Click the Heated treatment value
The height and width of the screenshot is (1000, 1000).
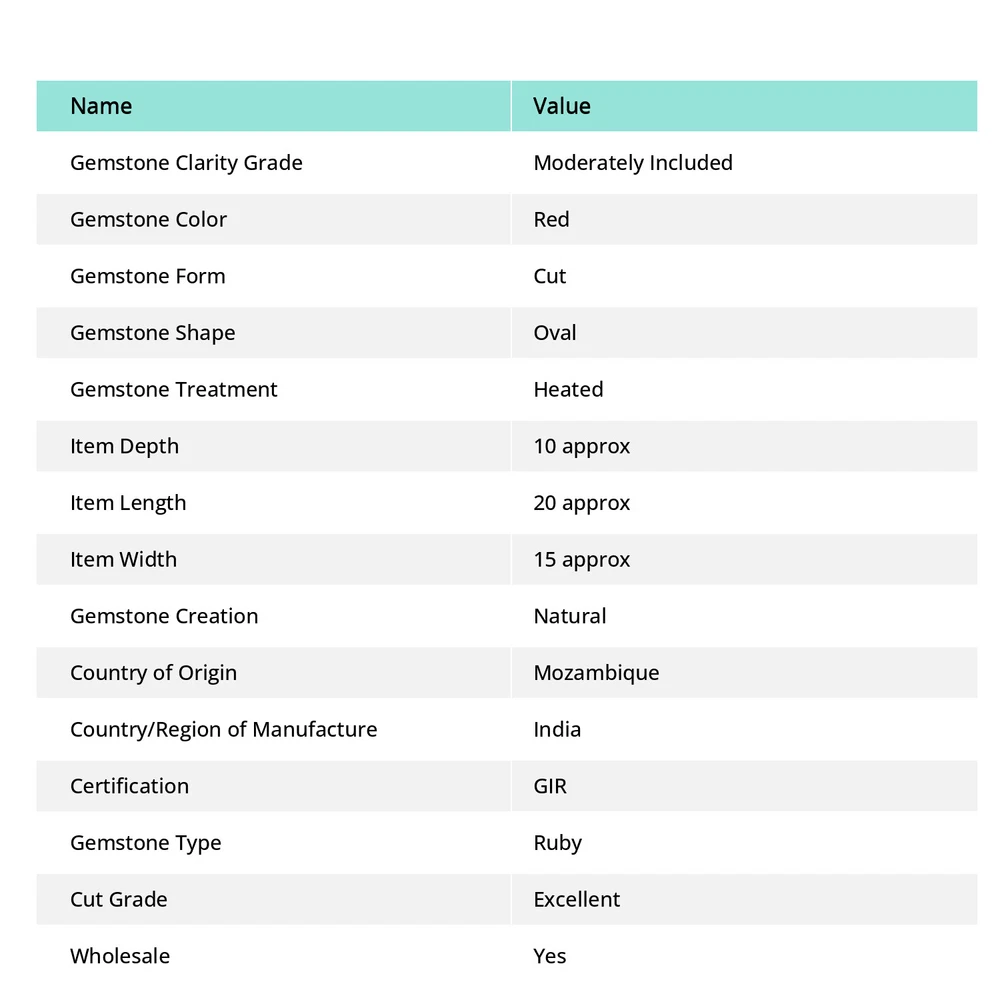click(568, 390)
